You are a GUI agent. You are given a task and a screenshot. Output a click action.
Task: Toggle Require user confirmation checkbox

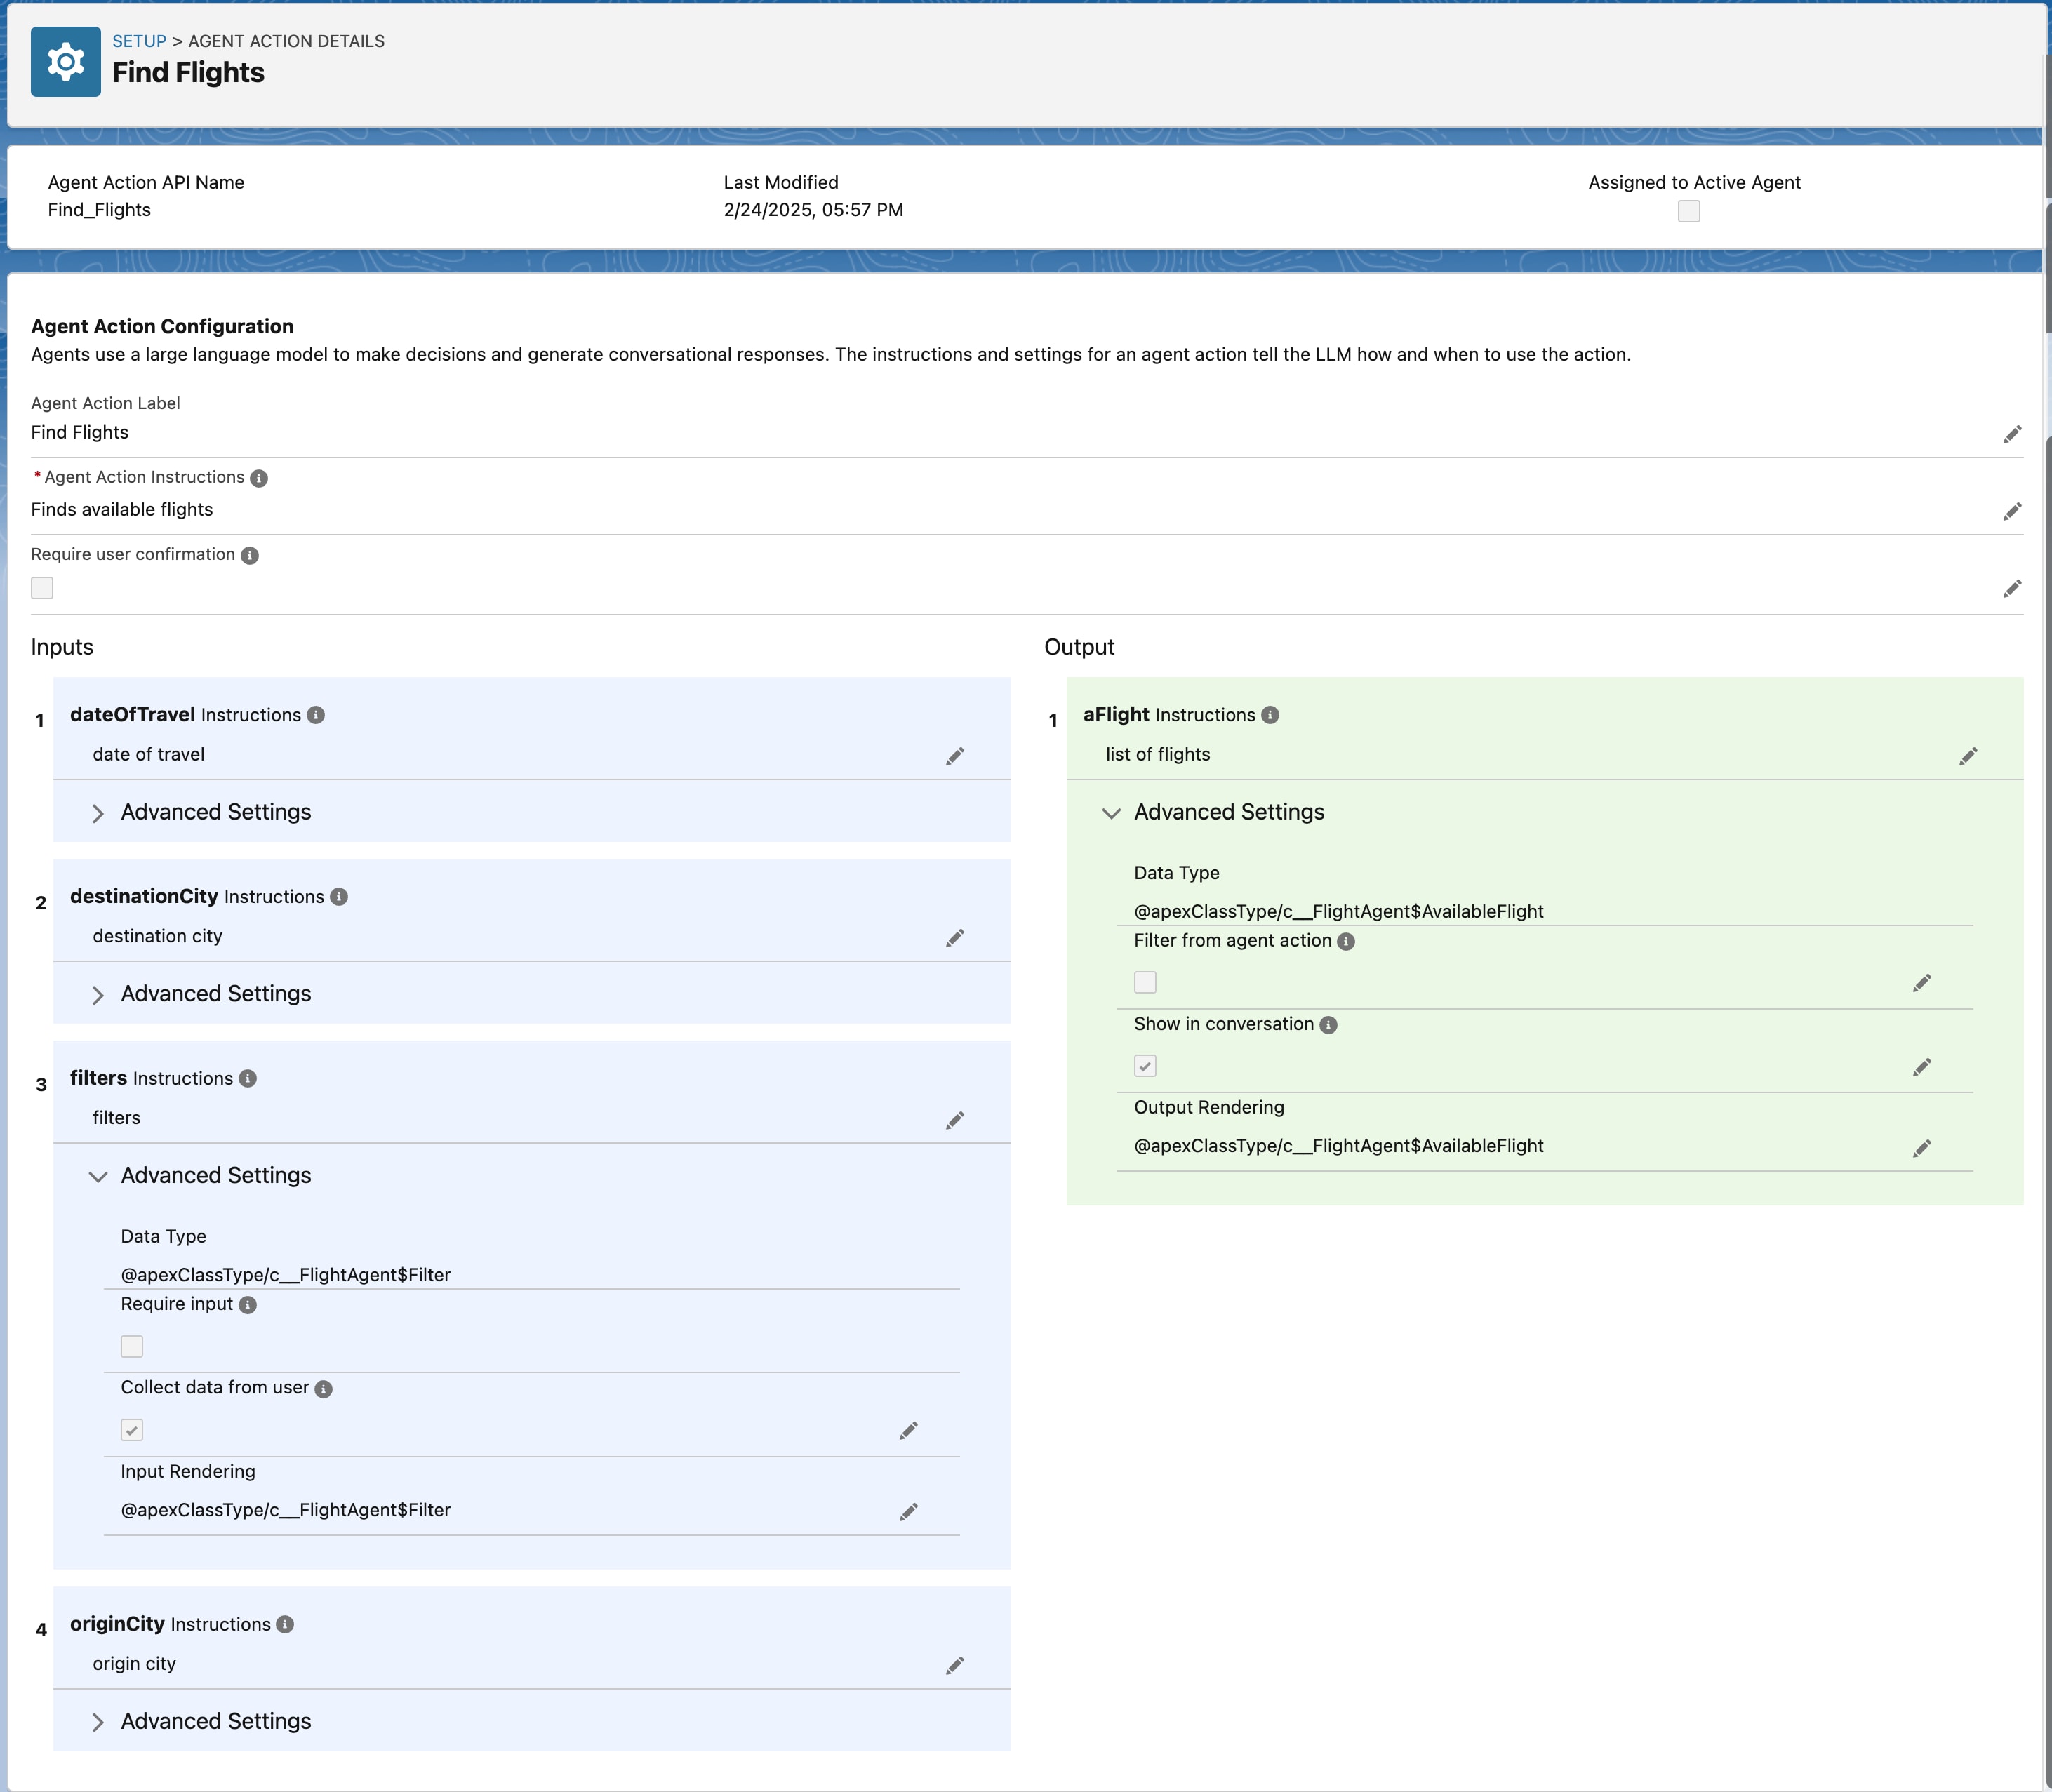42,588
